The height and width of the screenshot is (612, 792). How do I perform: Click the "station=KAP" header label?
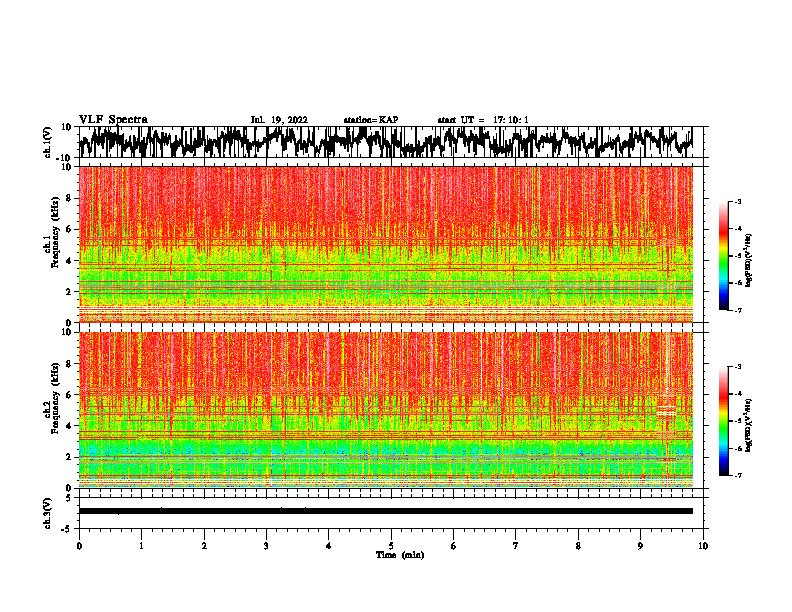tap(371, 120)
